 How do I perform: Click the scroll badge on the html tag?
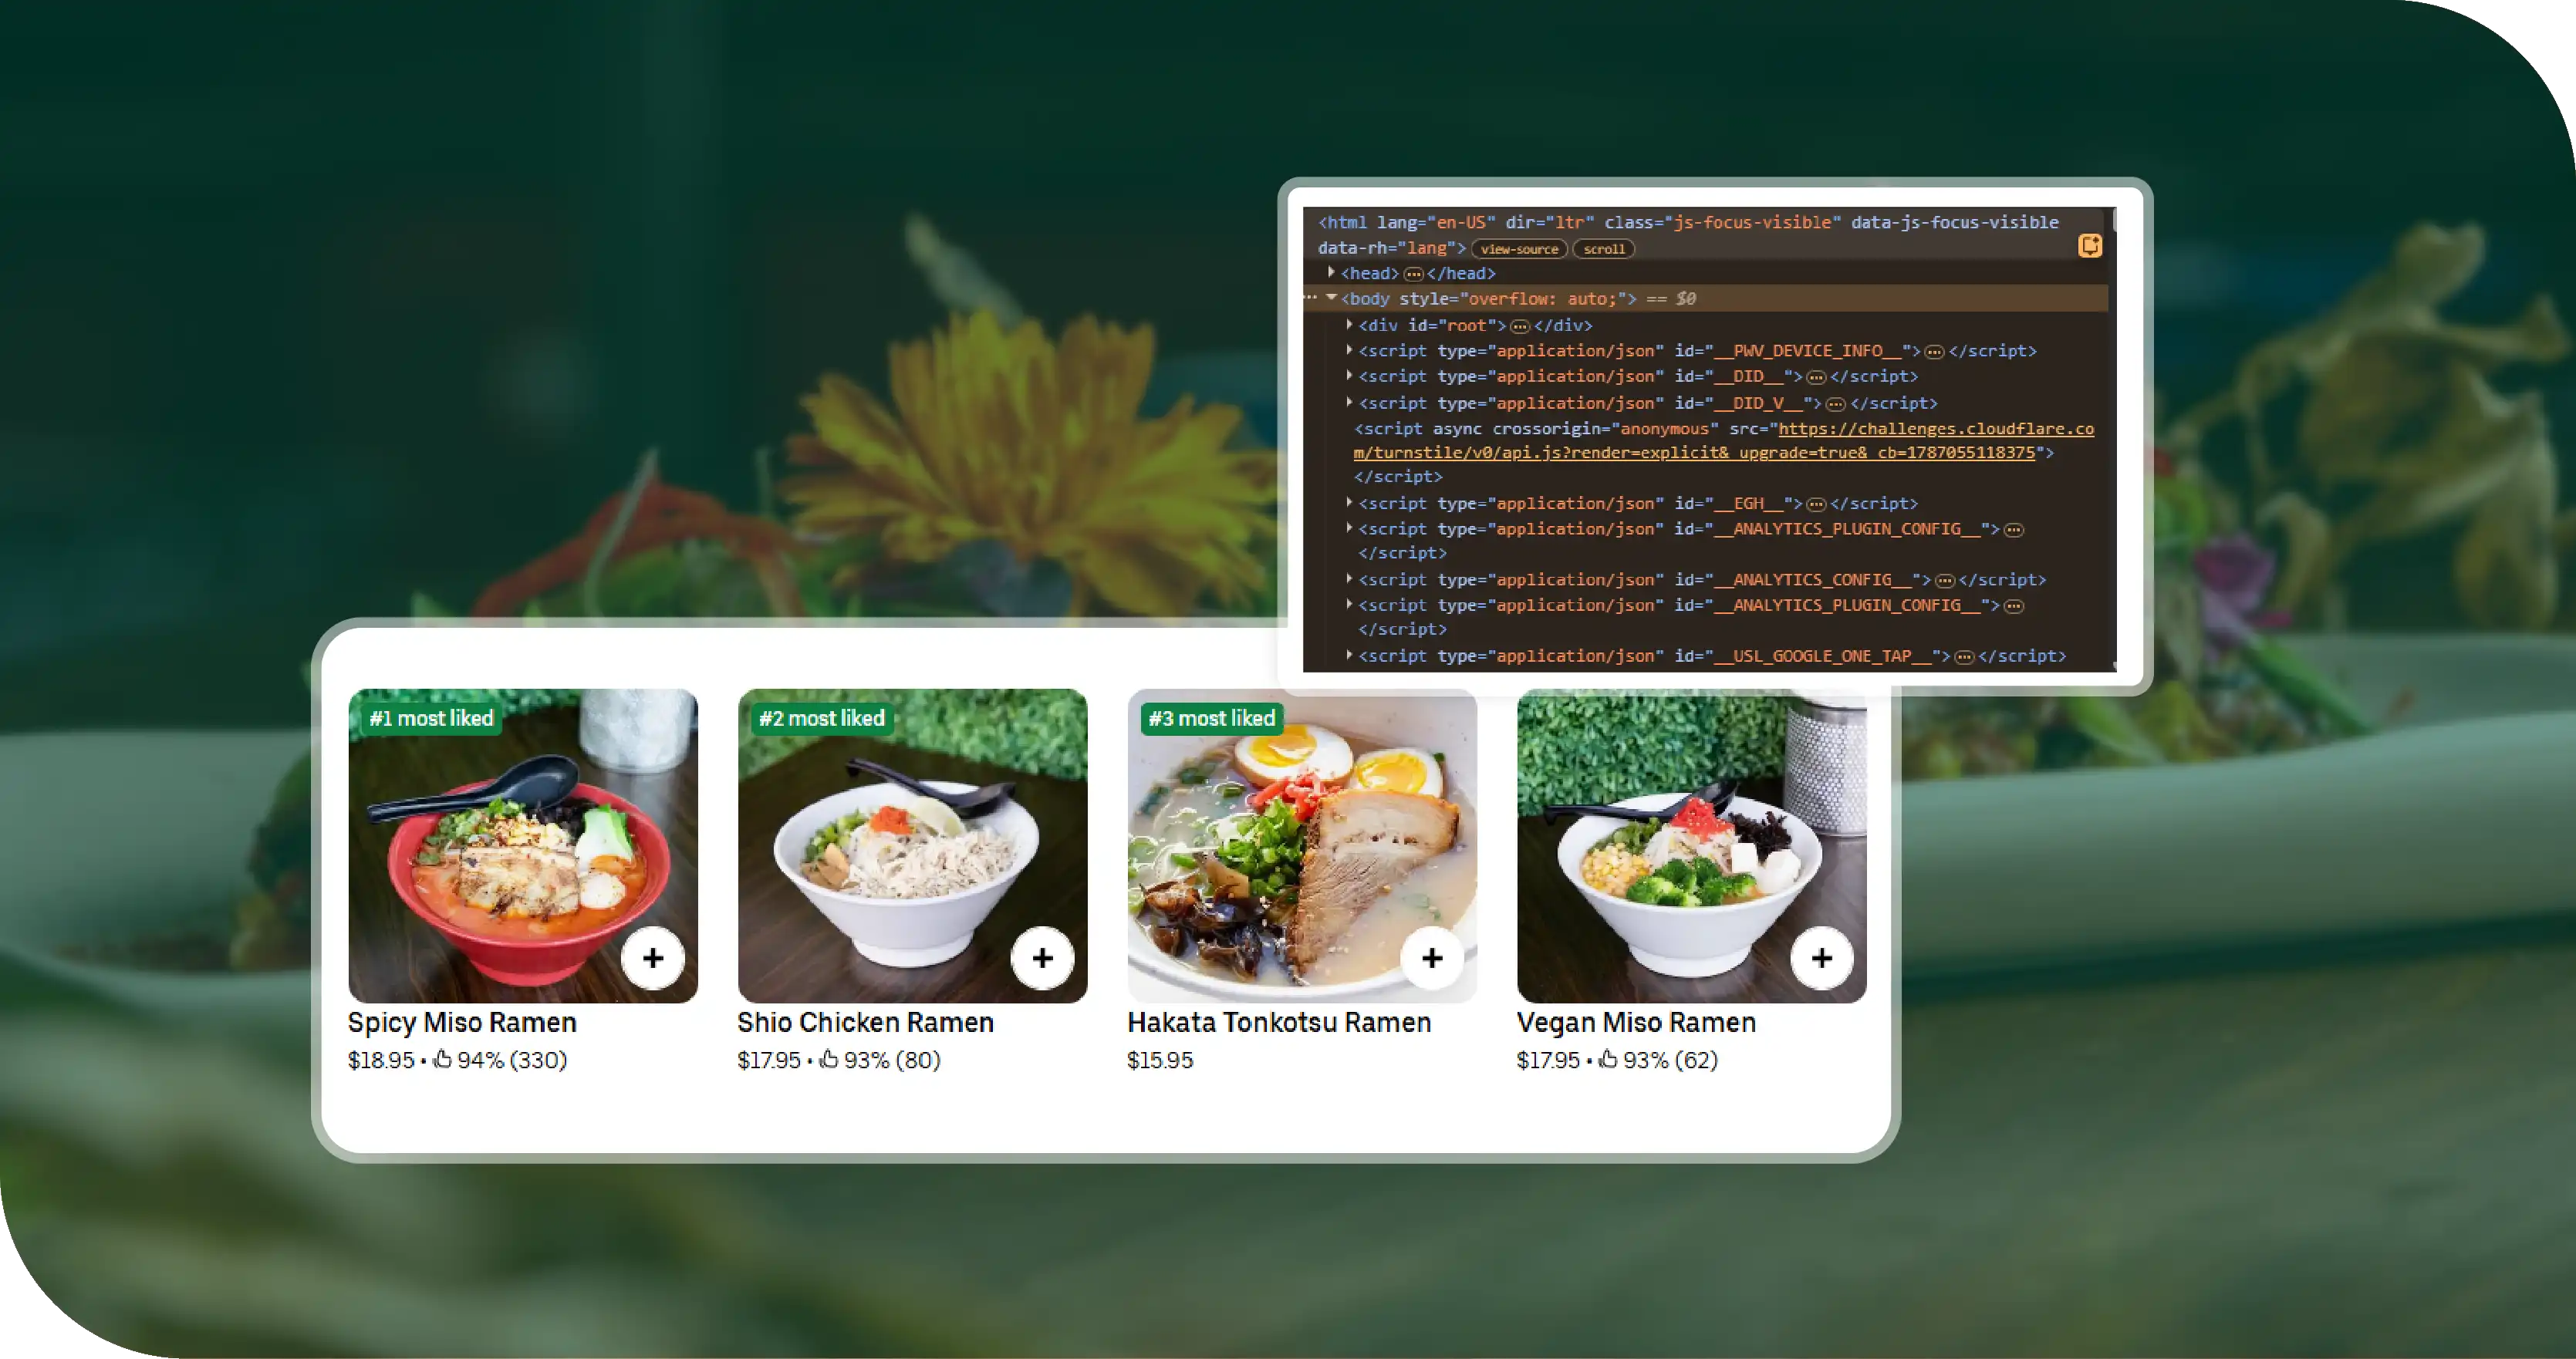pos(1604,249)
